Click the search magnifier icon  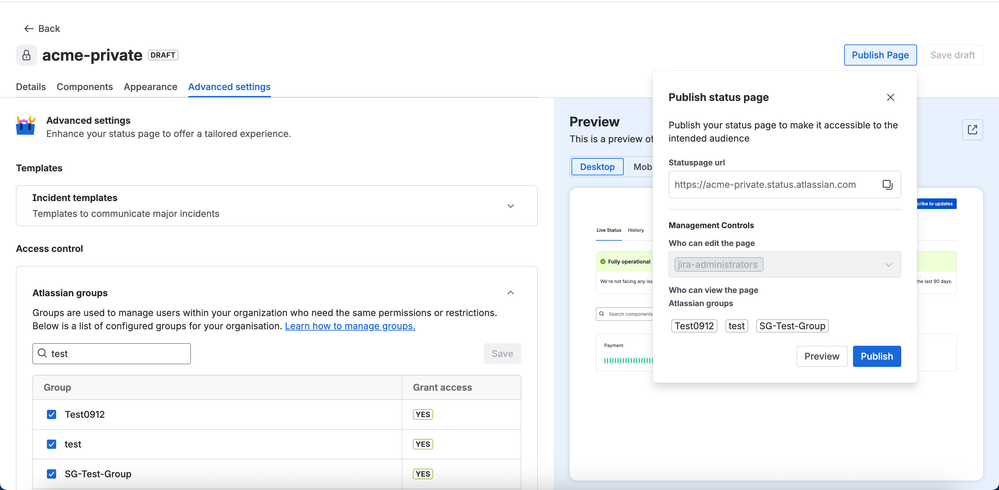42,354
